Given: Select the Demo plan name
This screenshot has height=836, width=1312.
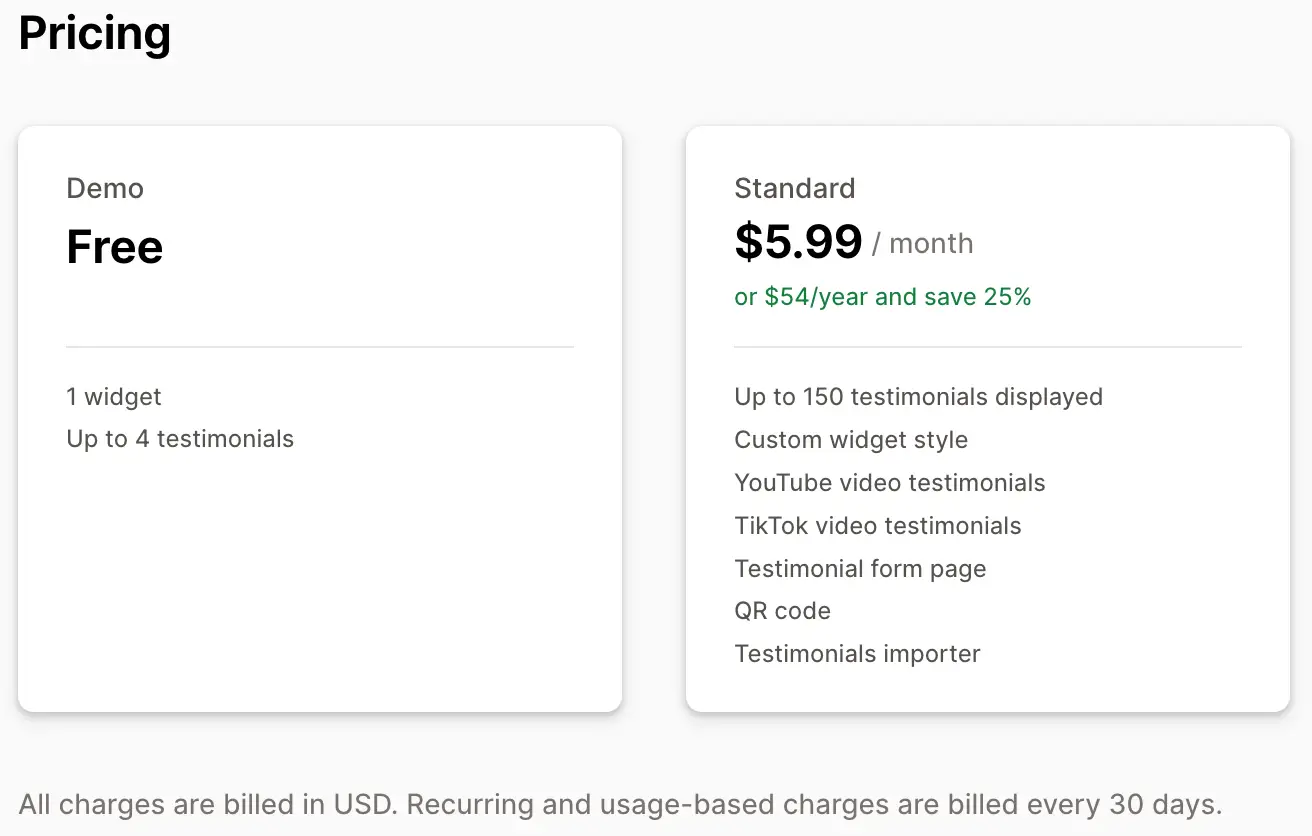Looking at the screenshot, I should (x=105, y=188).
